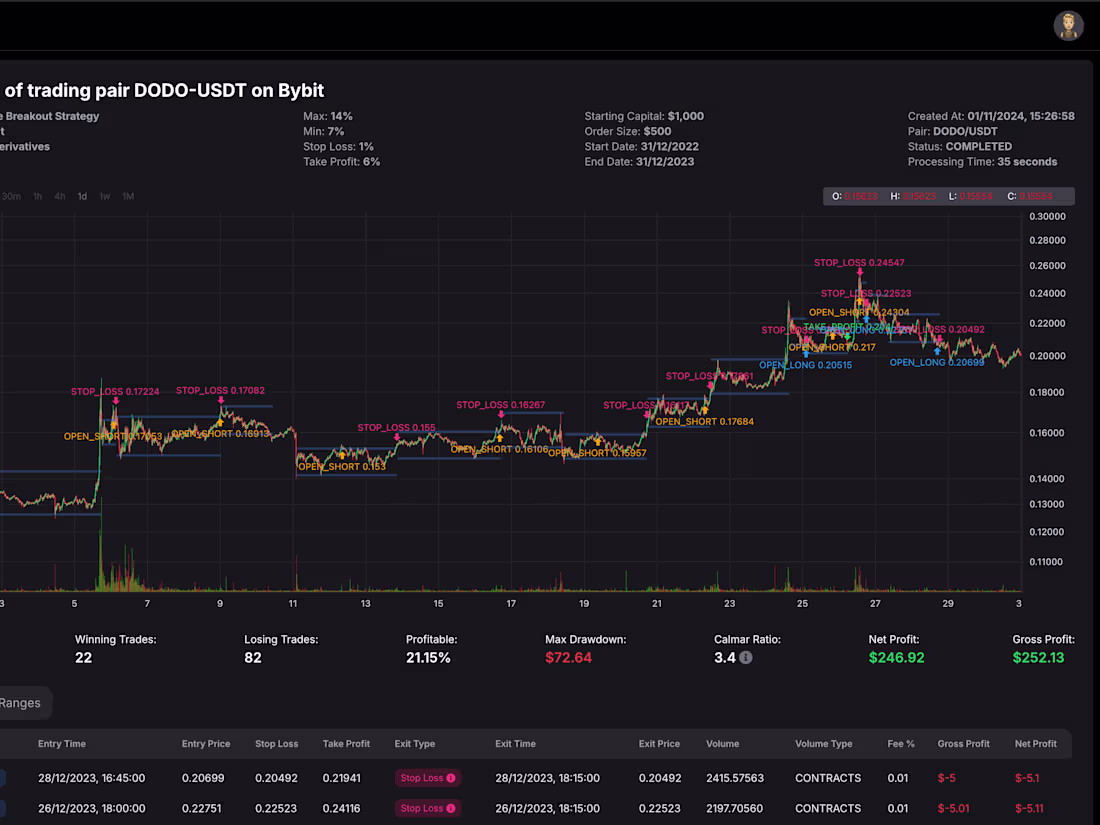Click the OHLC legend bar above the chart
This screenshot has height=825, width=1100.
coord(950,196)
